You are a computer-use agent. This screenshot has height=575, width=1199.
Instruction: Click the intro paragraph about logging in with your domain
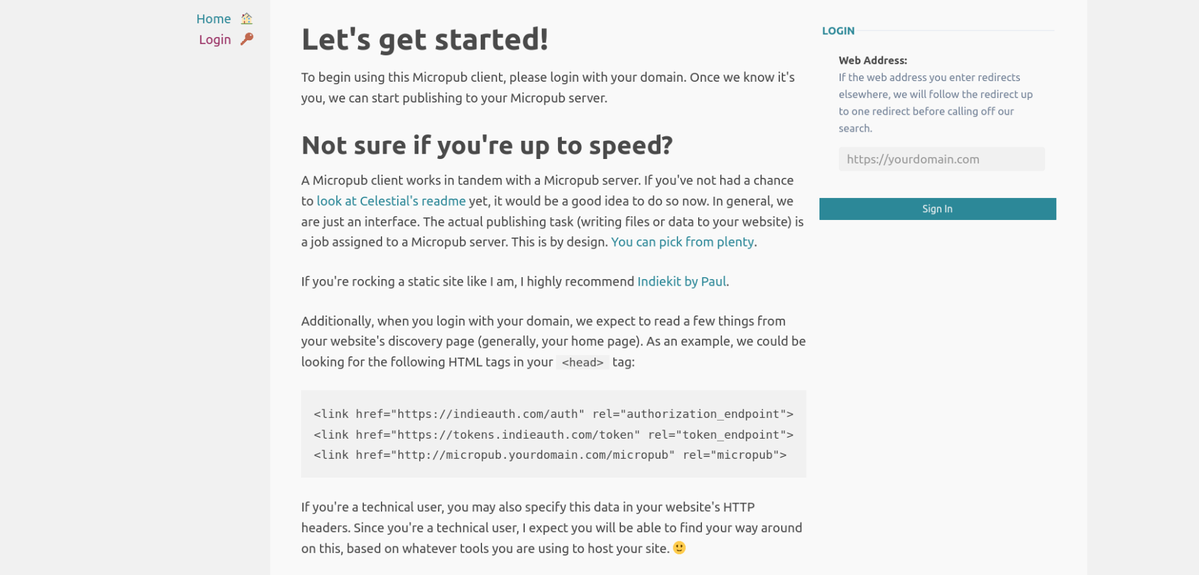[548, 88]
